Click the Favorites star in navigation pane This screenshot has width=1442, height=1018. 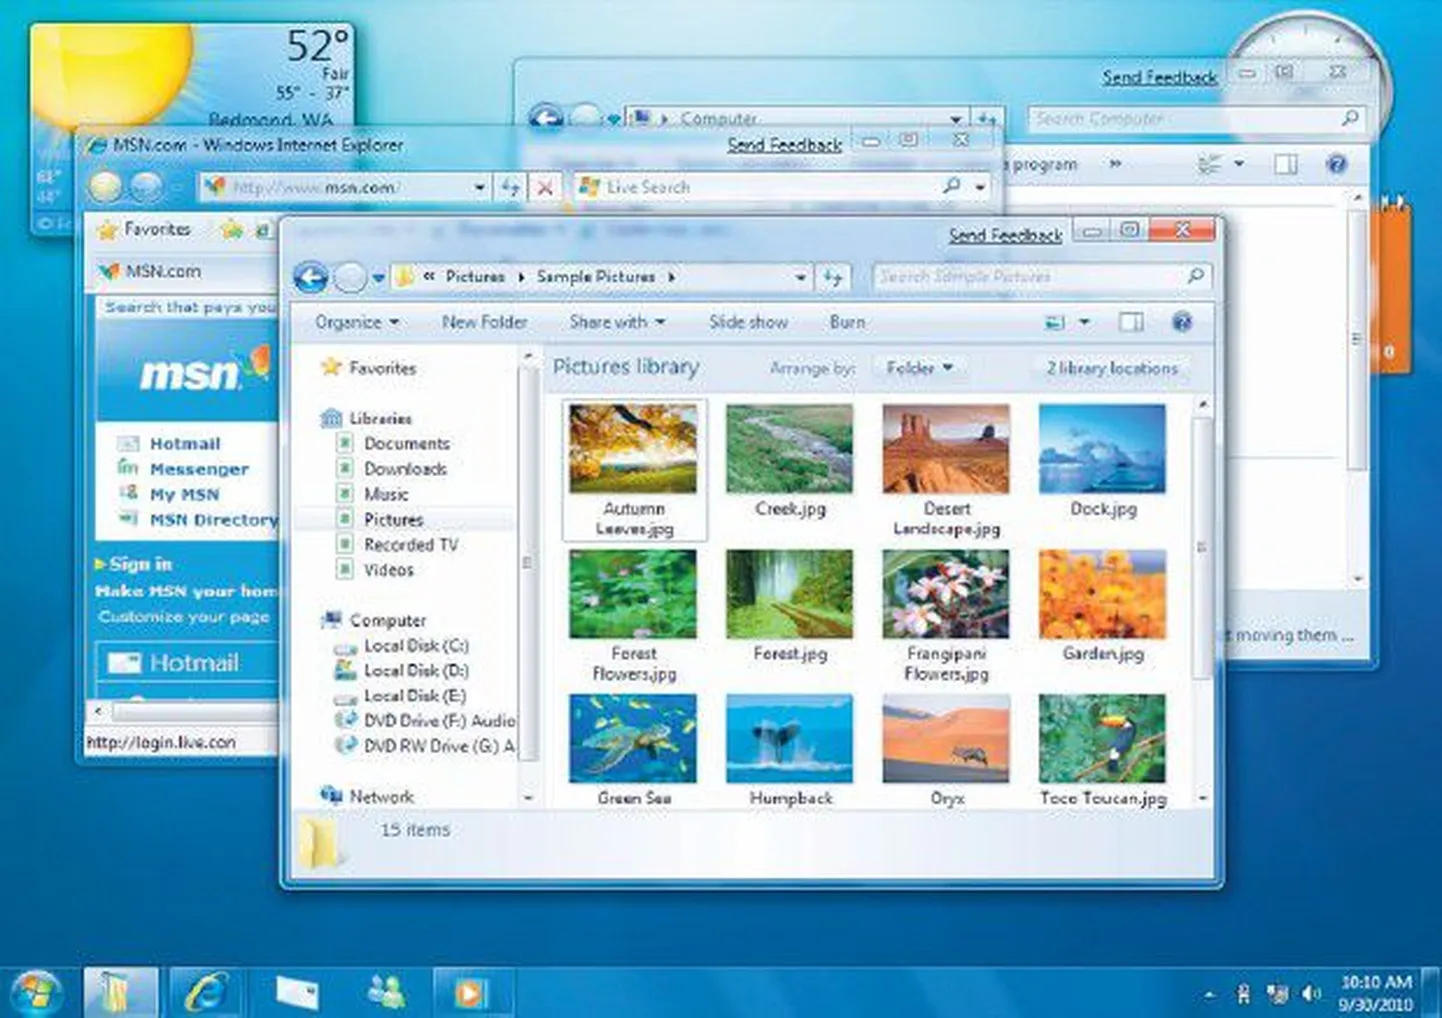331,367
